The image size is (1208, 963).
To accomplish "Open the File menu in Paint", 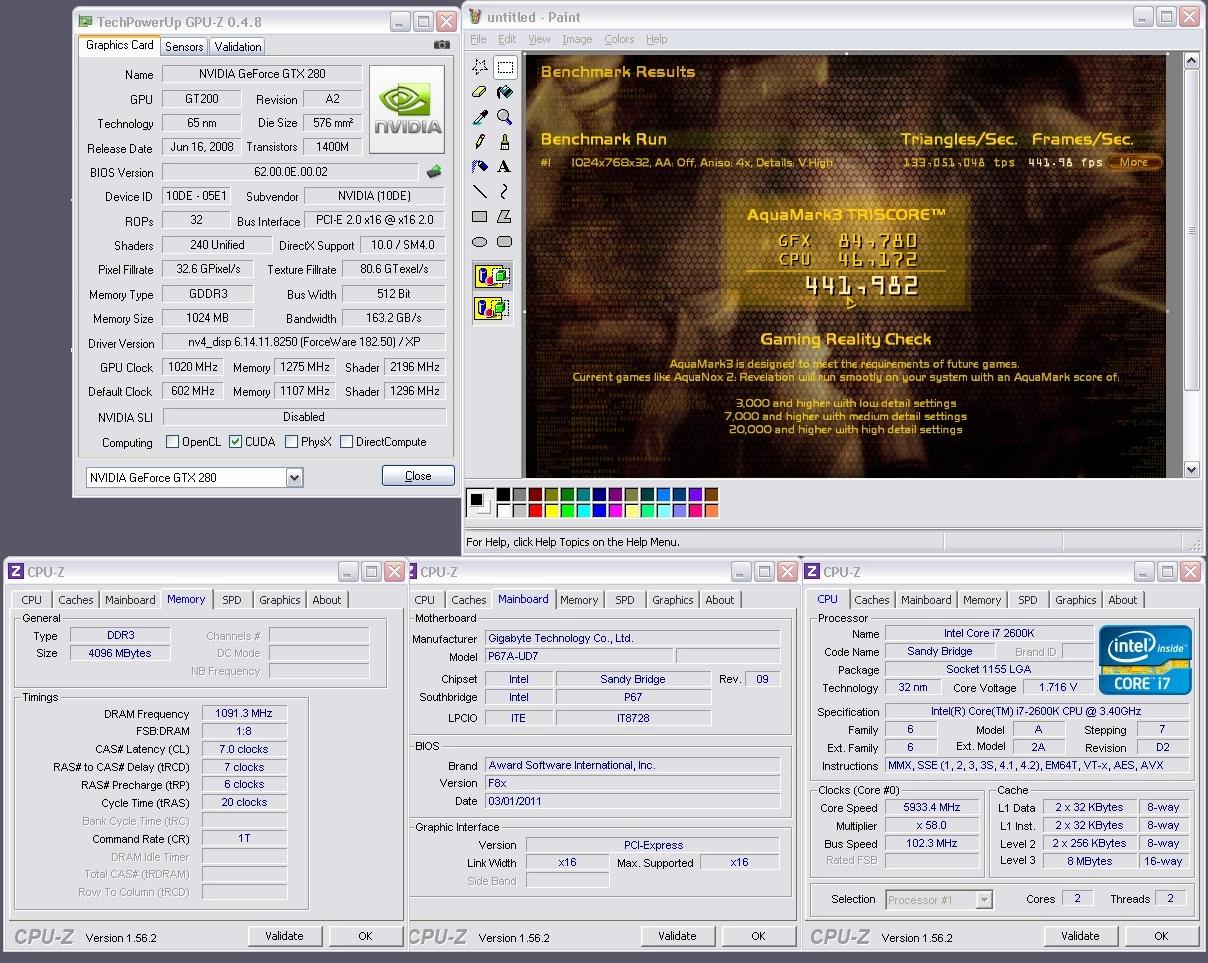I will coord(478,39).
